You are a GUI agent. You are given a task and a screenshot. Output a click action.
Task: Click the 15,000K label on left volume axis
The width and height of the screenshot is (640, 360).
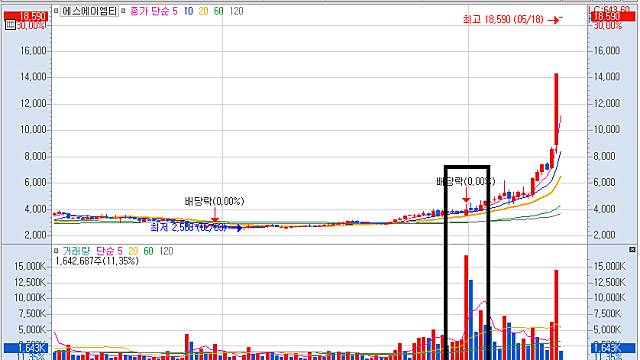tap(30, 267)
